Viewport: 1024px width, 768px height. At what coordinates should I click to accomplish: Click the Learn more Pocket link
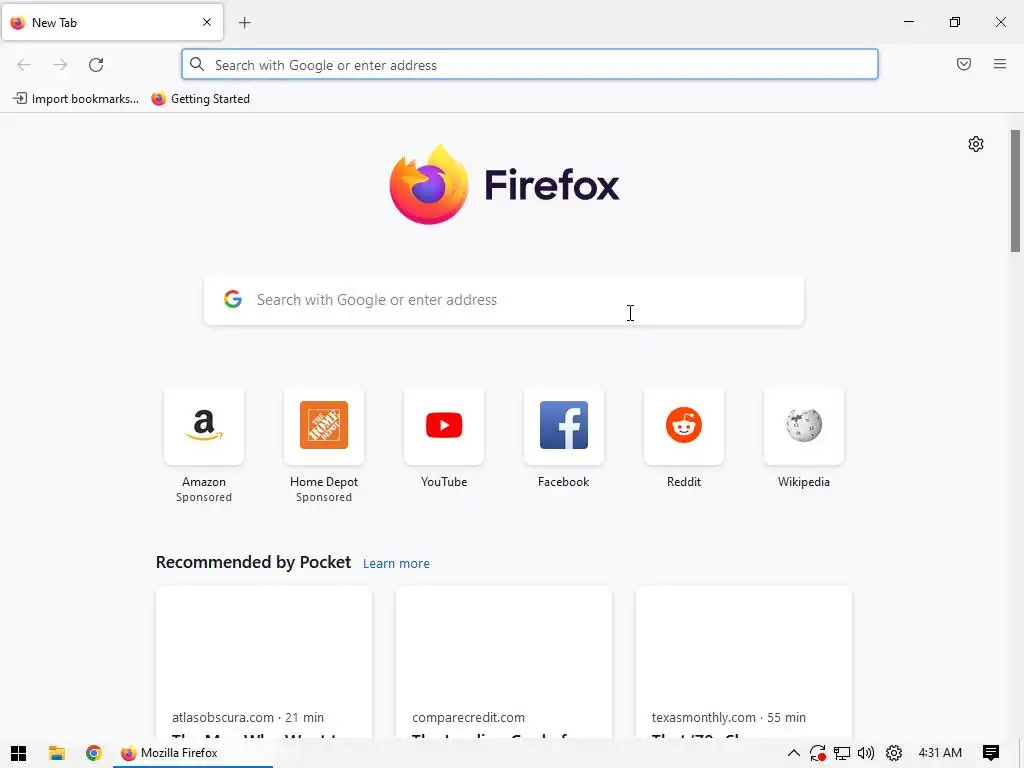click(x=396, y=564)
